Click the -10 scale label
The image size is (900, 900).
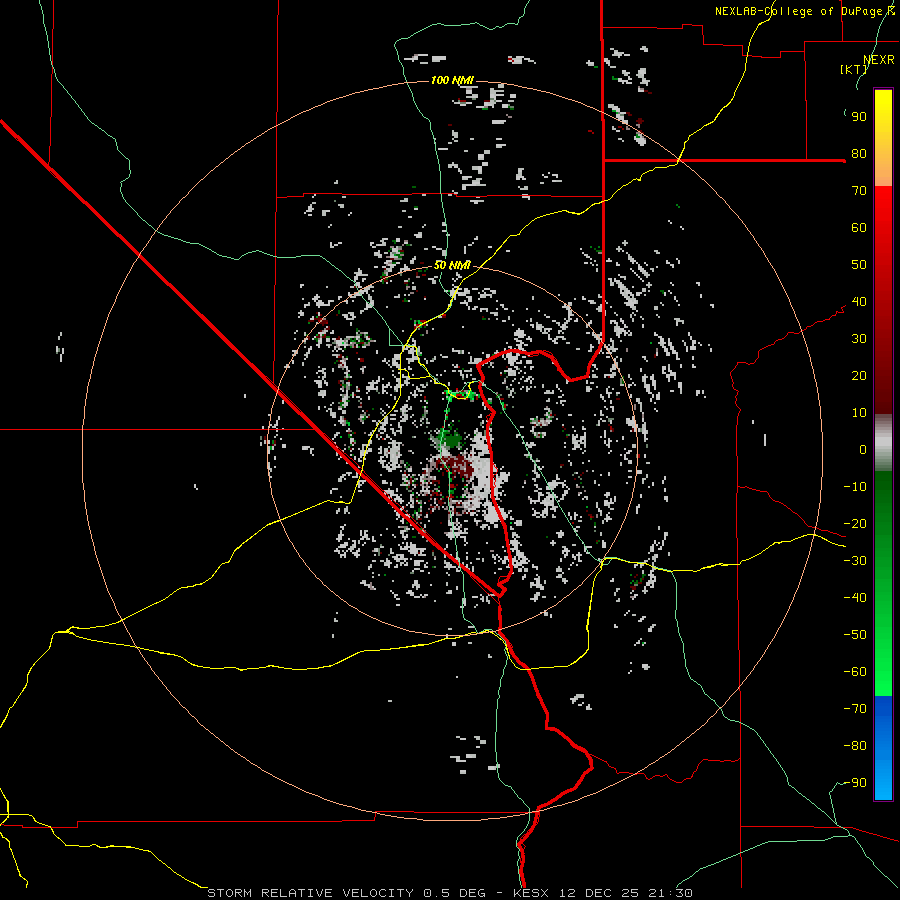pos(855,487)
